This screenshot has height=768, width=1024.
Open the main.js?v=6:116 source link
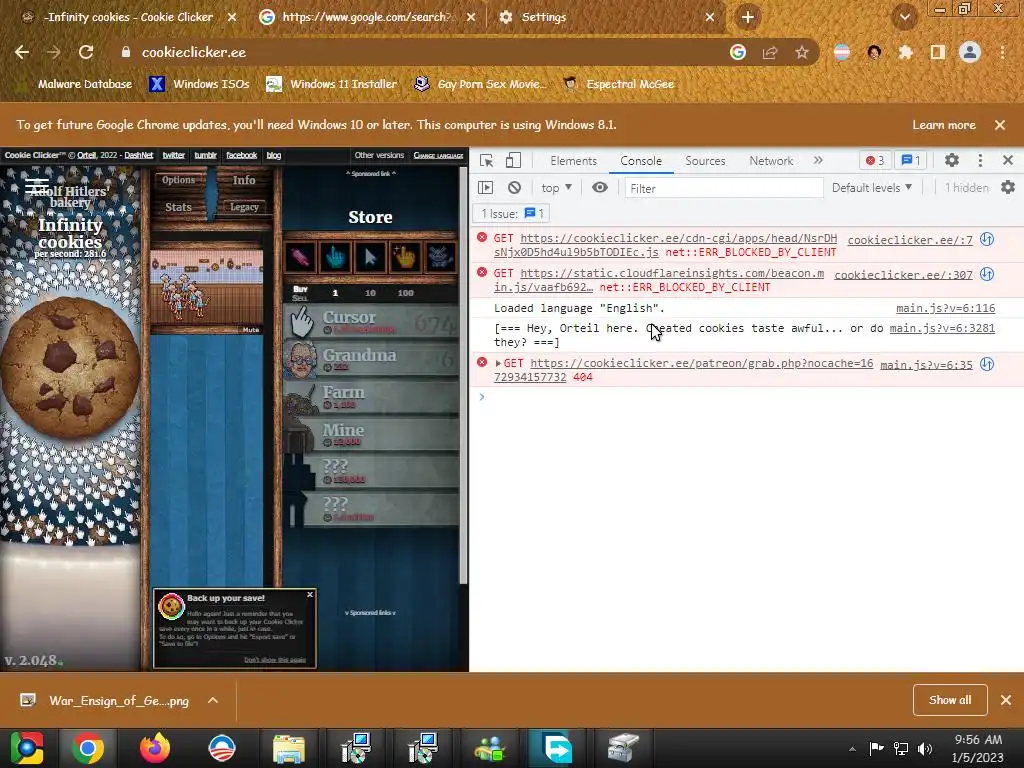click(945, 308)
